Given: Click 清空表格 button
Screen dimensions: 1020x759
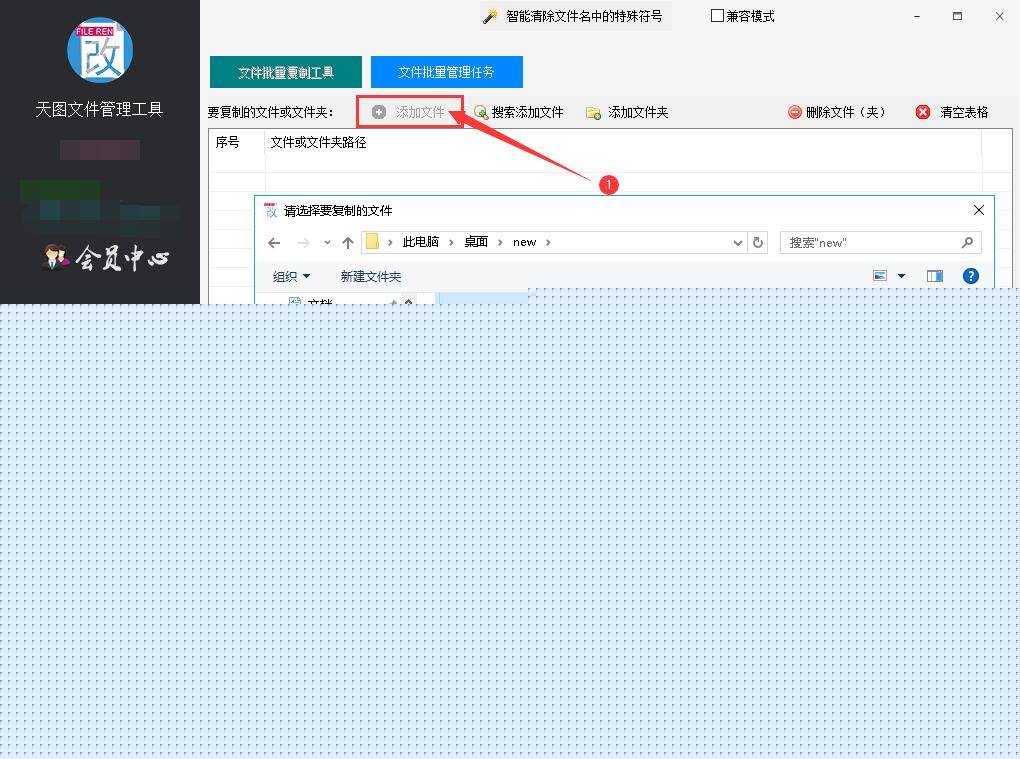Looking at the screenshot, I should coord(952,112).
